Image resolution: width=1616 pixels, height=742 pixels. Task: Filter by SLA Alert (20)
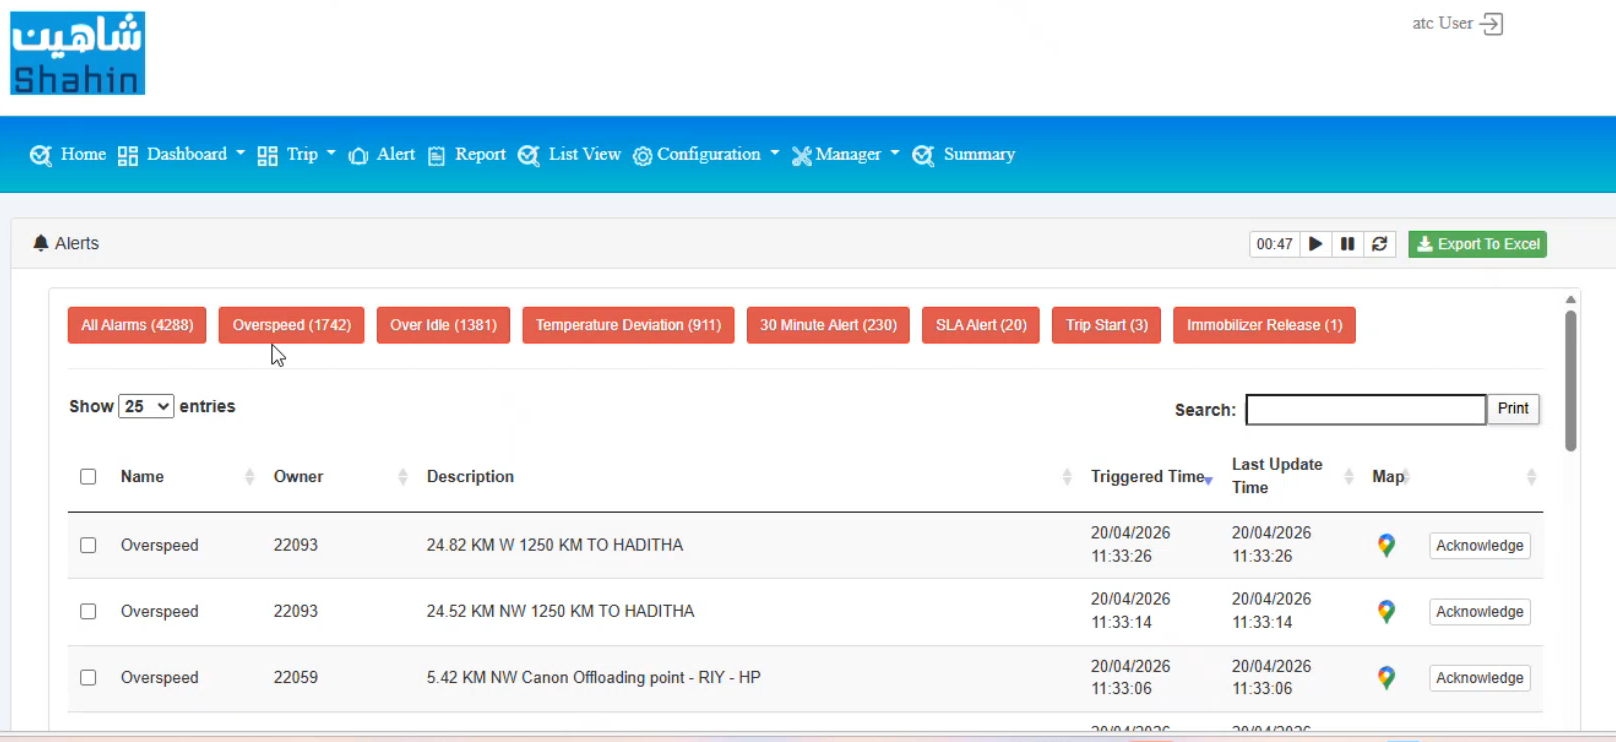[x=981, y=325]
